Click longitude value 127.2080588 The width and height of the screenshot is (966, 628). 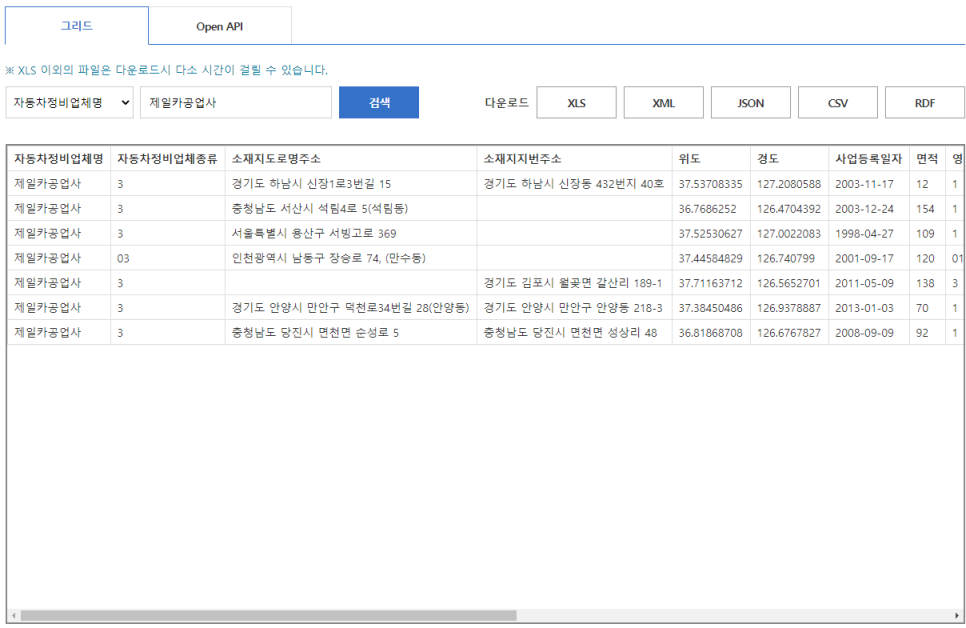(789, 184)
